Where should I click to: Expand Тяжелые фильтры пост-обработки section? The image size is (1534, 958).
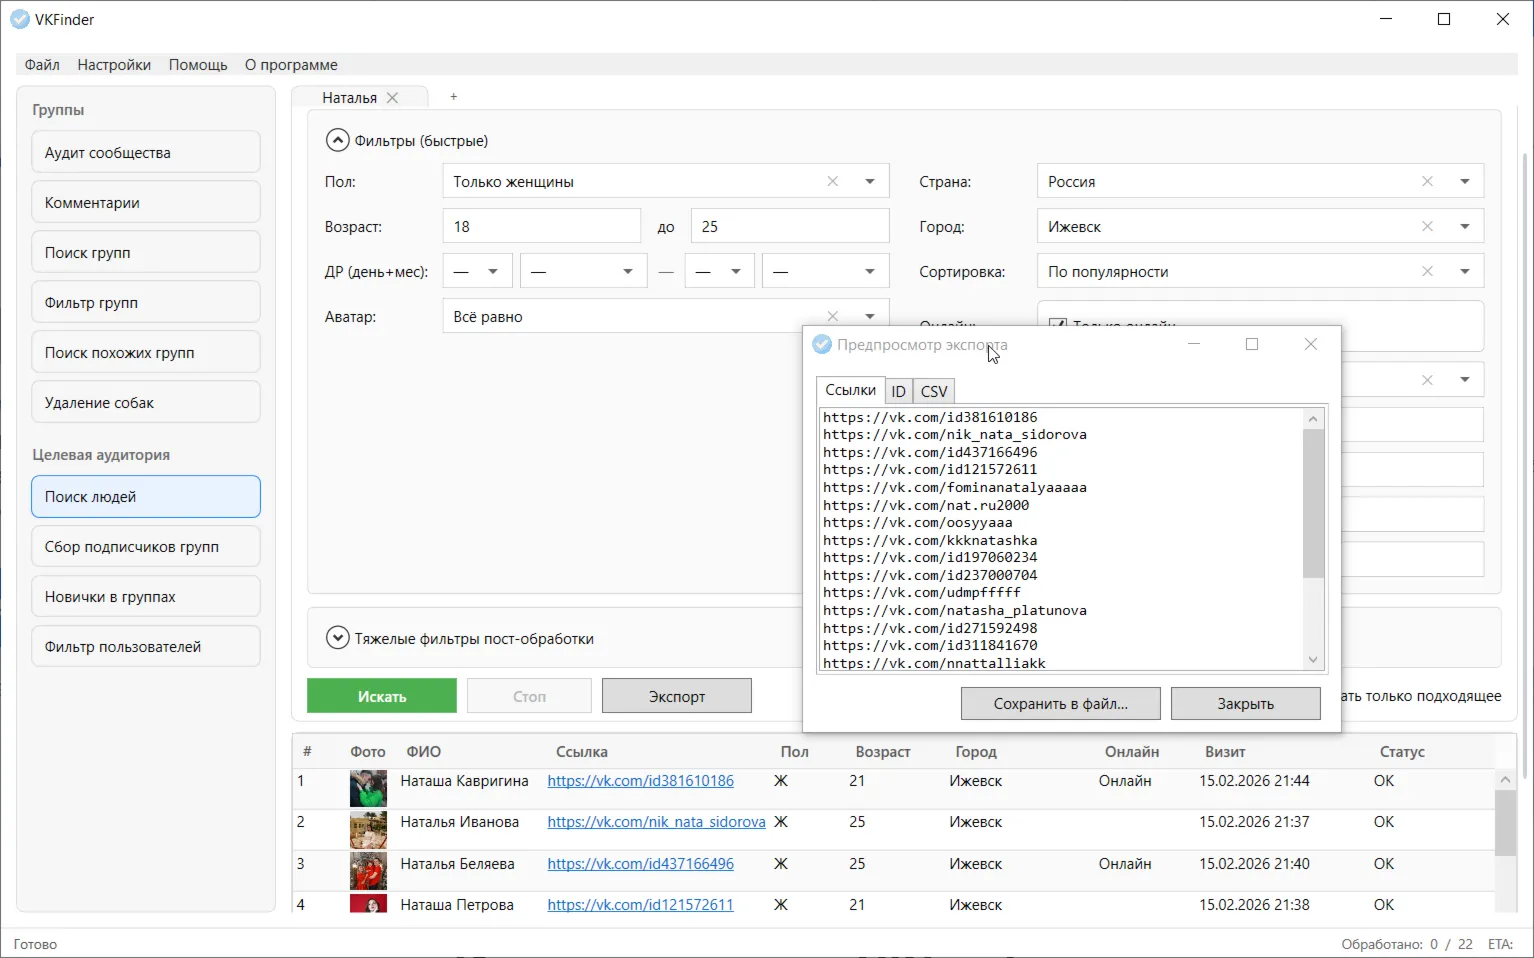tap(338, 638)
